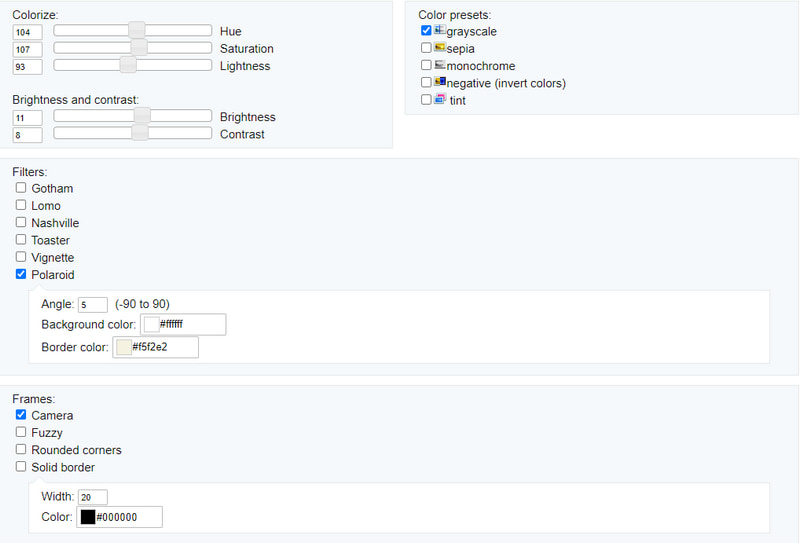Uncheck the grayscale color preset checkbox

427,31
